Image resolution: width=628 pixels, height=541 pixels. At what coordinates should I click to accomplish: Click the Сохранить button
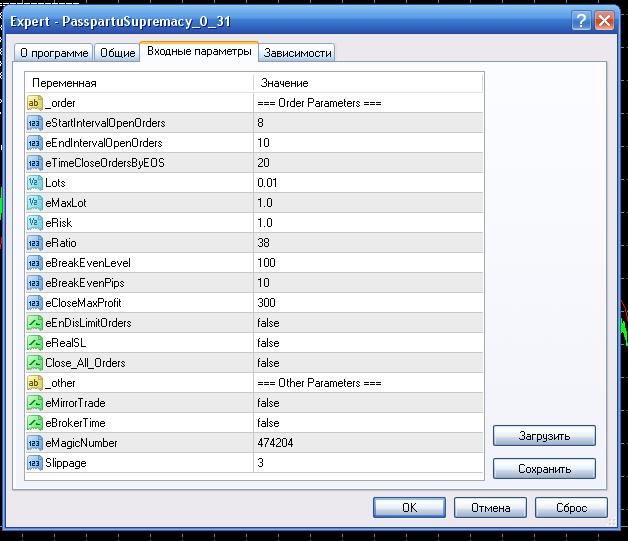point(544,469)
